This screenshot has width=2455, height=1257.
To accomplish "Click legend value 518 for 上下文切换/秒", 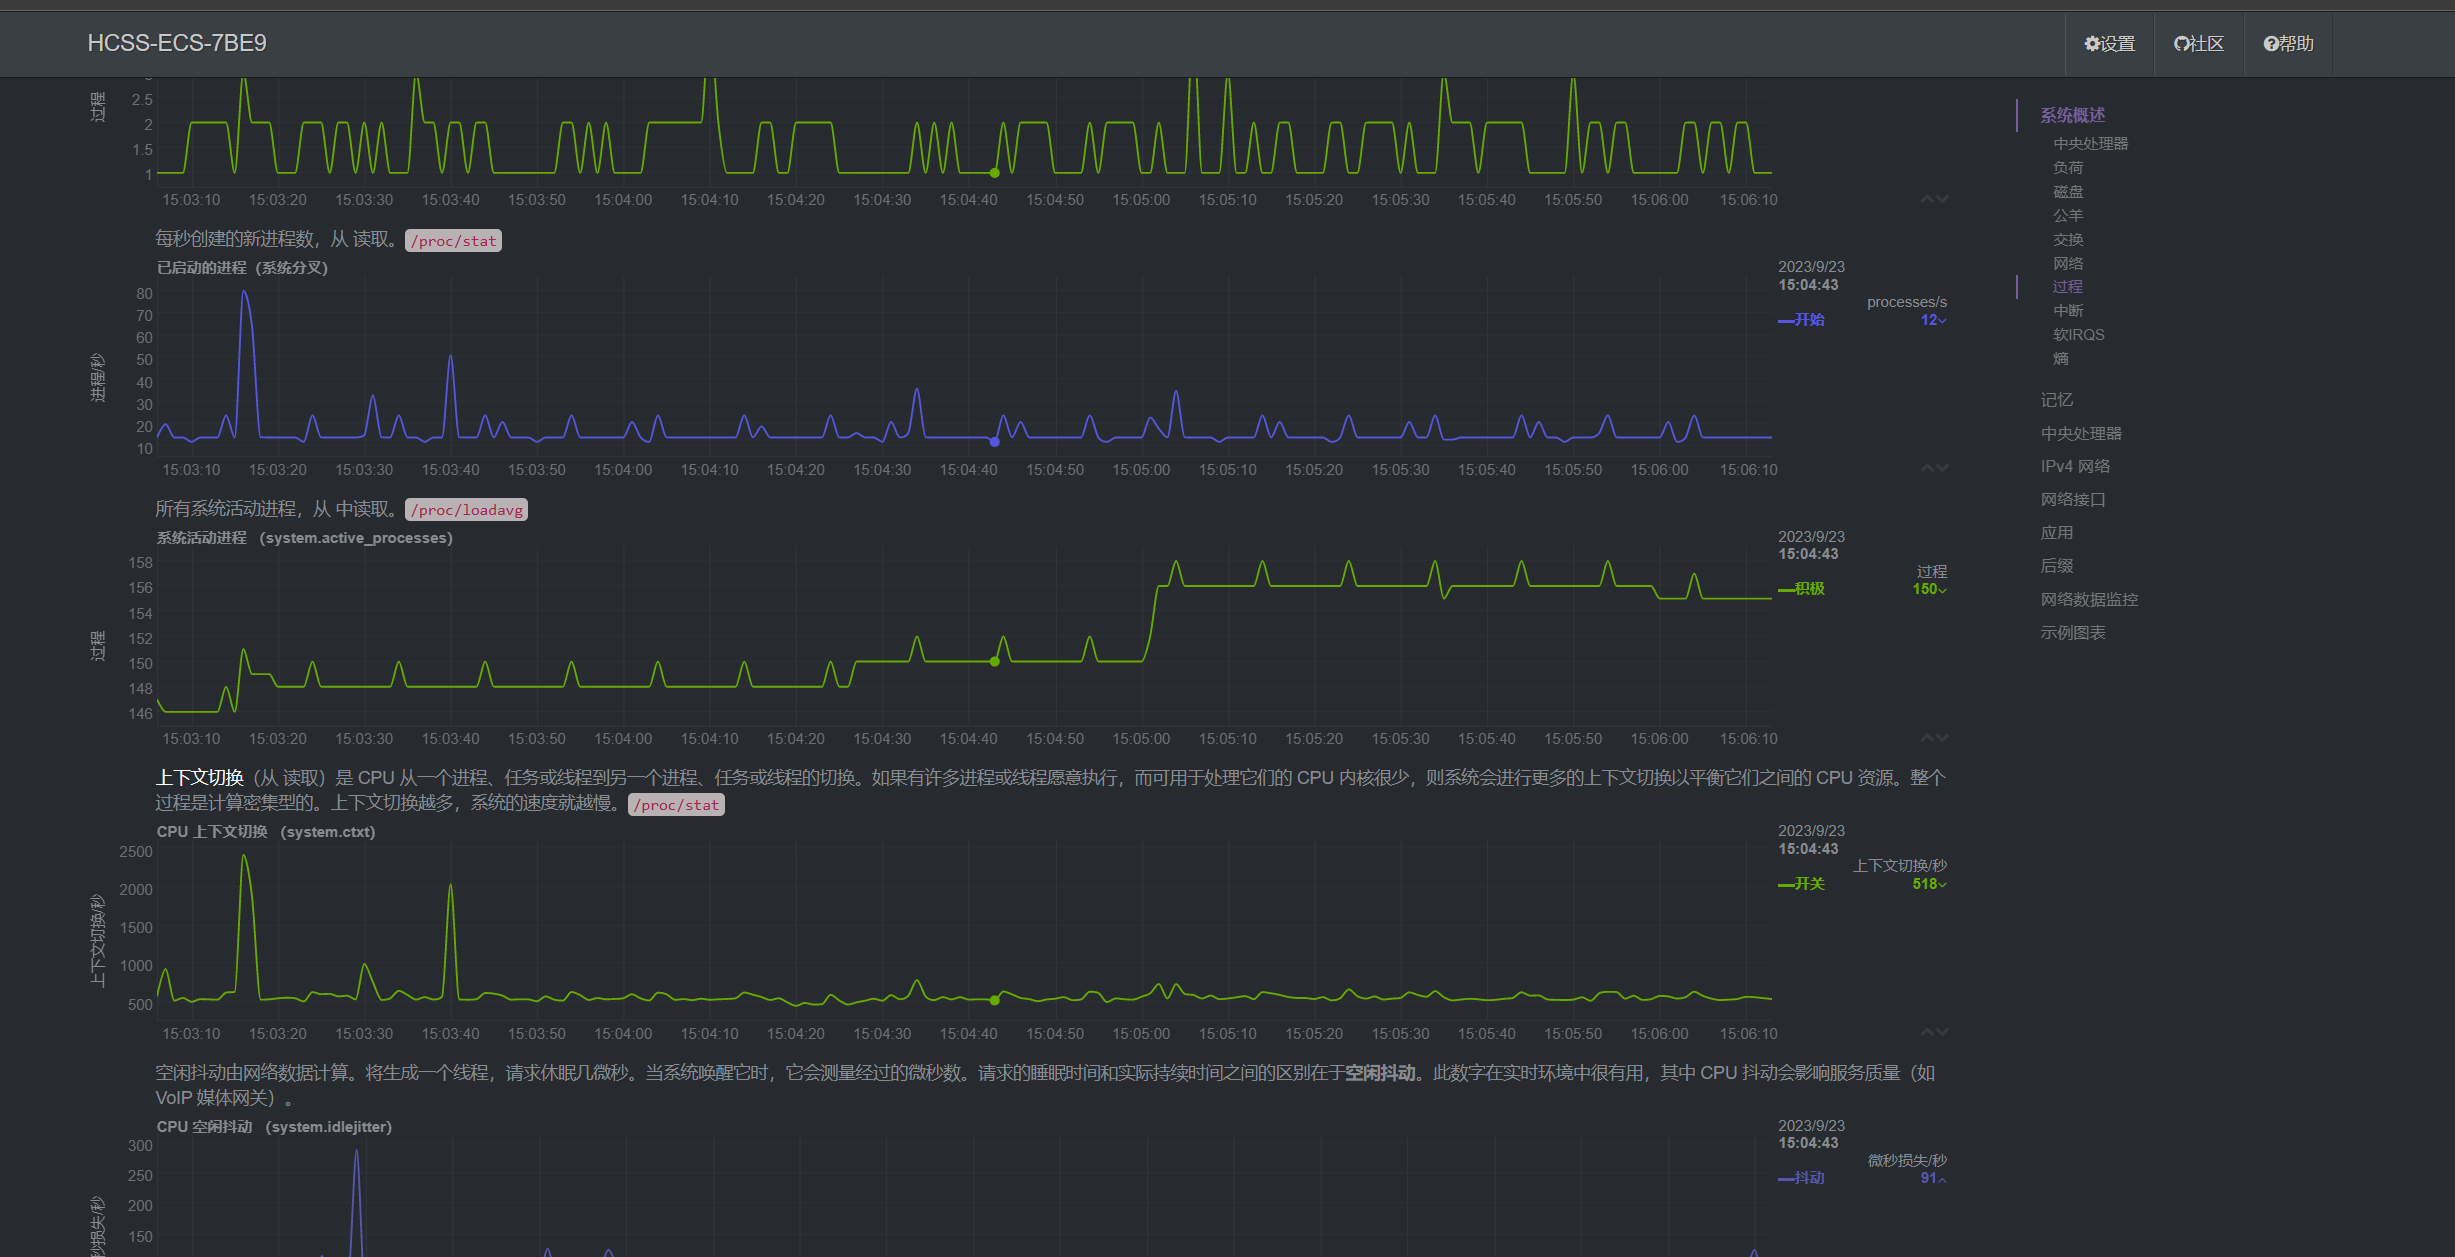I will 1929,884.
